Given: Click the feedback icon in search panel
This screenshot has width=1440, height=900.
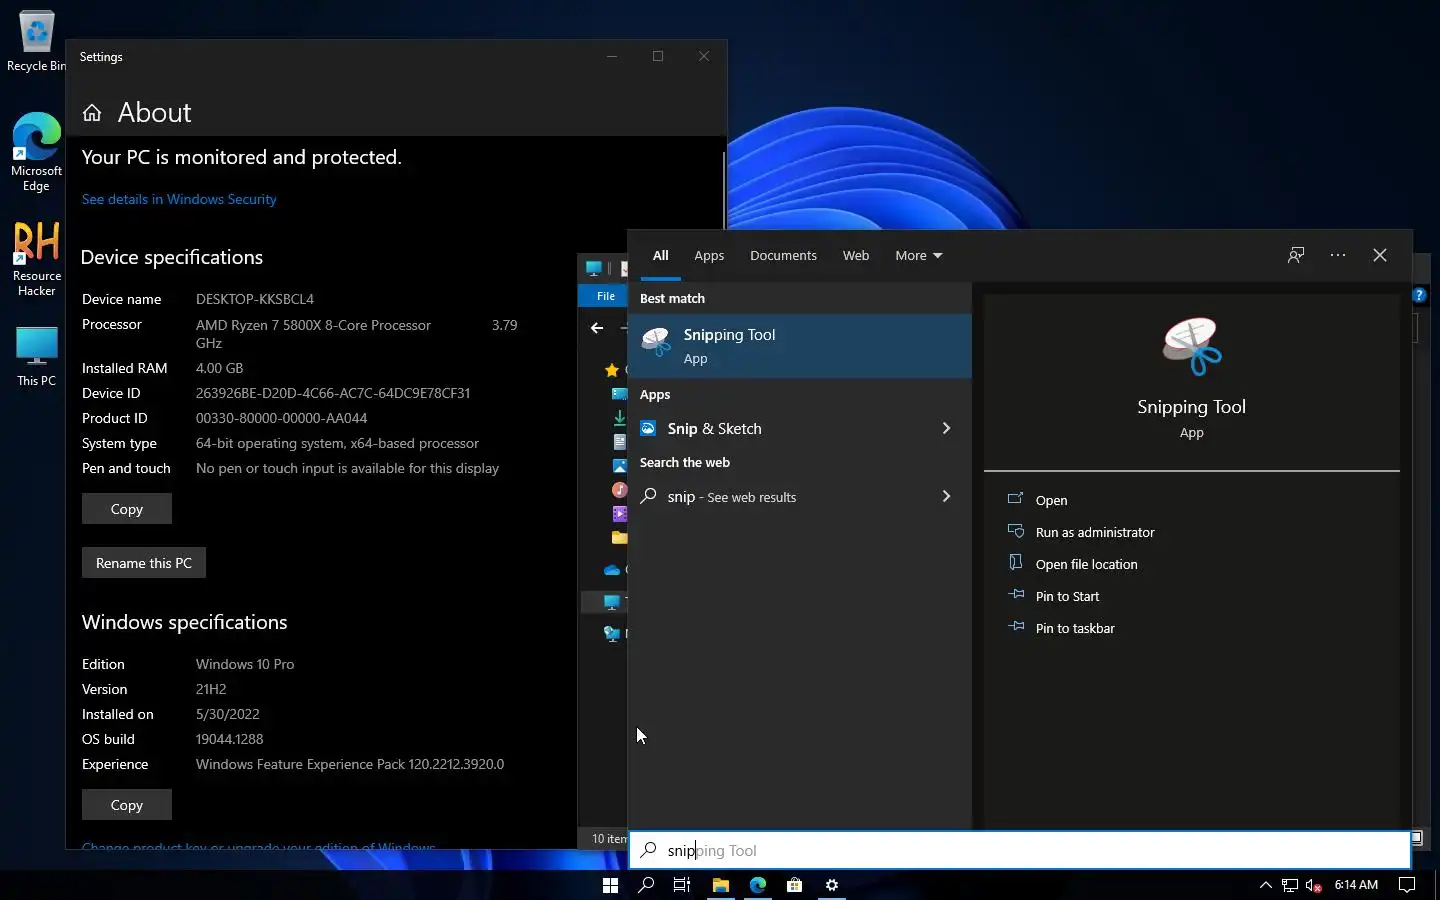Looking at the screenshot, I should 1296,255.
